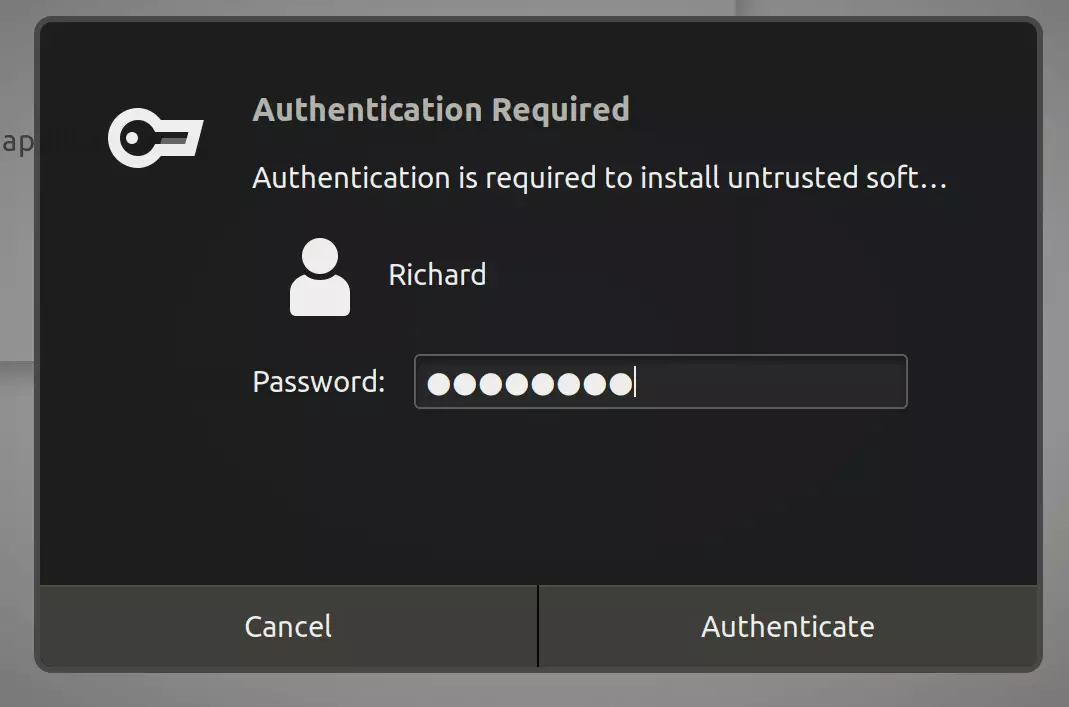The image size is (1069, 707).
Task: Click the Password: label
Action: click(x=318, y=382)
